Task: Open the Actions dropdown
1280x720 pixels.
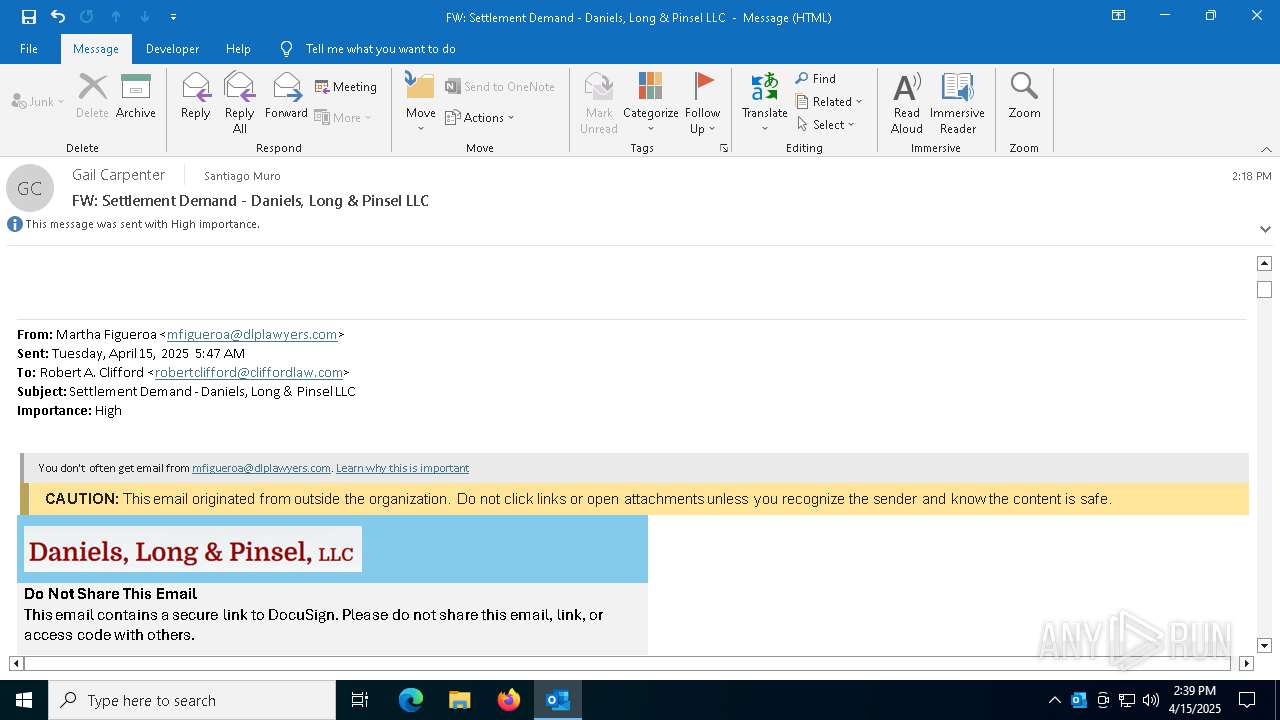Action: point(480,117)
